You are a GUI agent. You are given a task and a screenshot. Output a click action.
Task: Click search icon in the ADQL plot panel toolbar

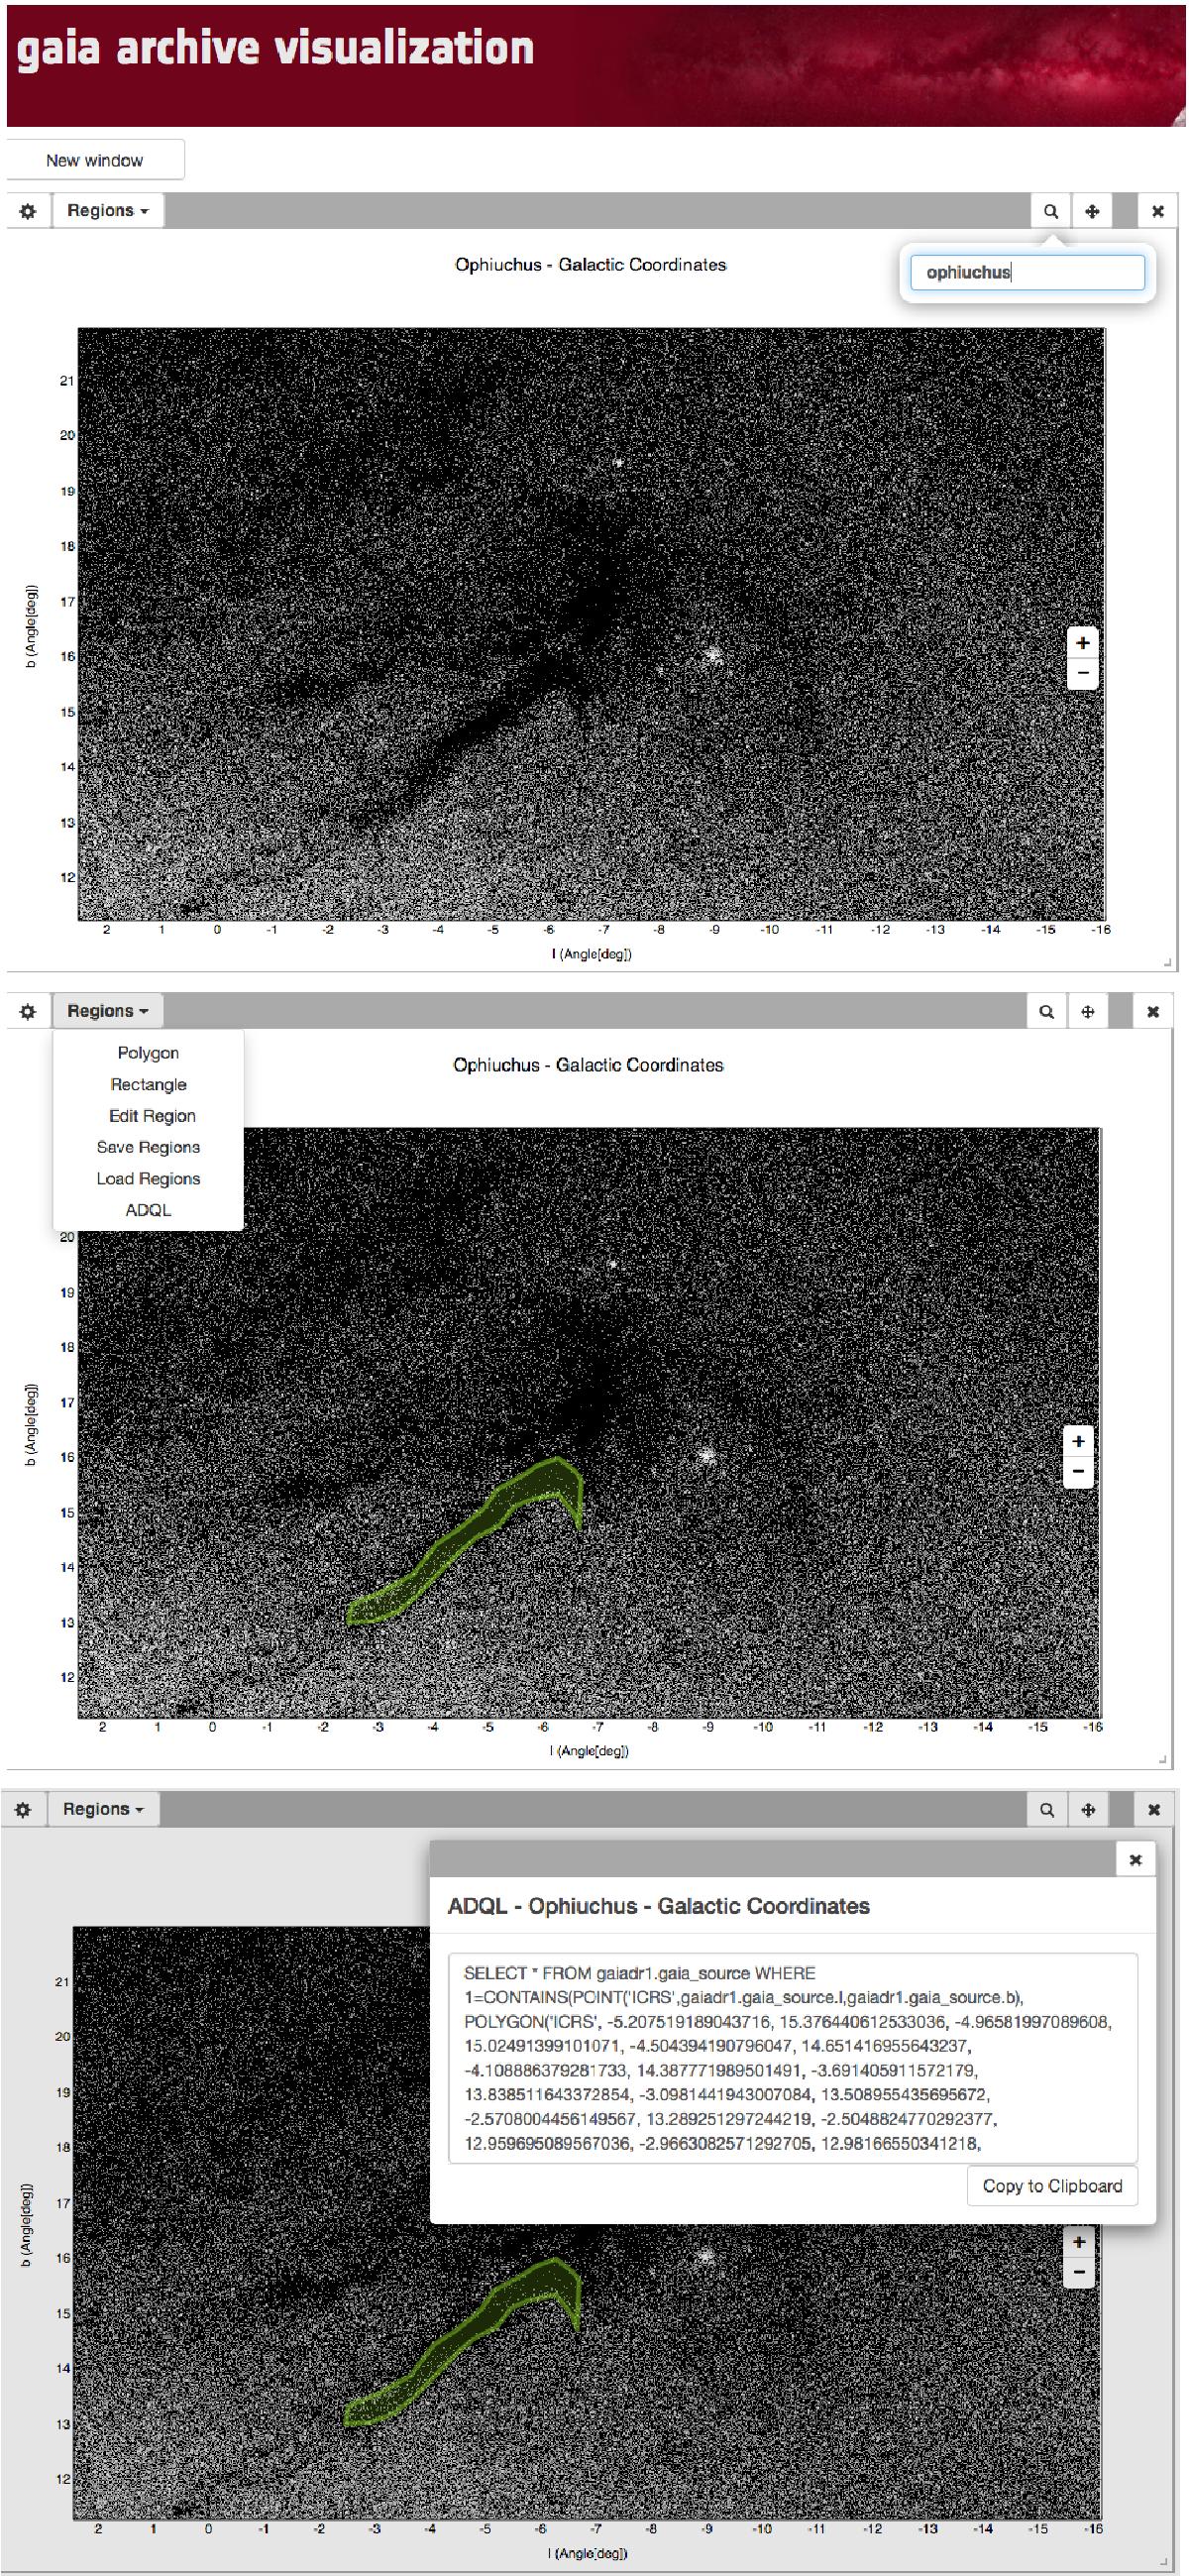coord(1046,1810)
